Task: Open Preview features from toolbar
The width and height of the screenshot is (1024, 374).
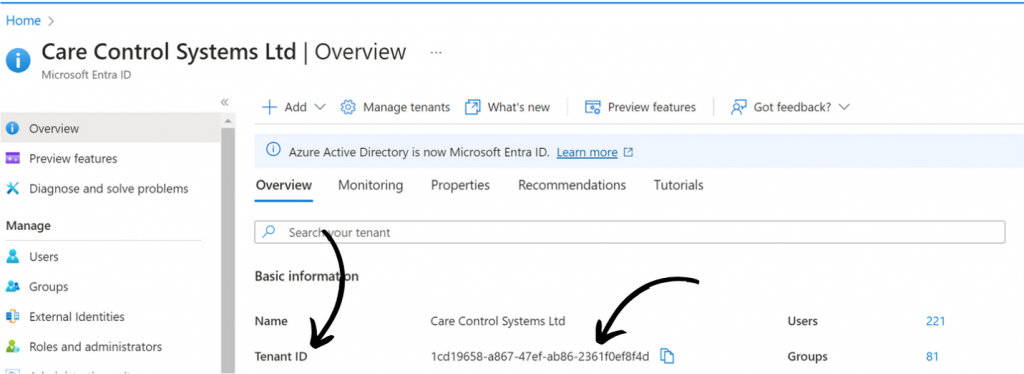Action: pyautogui.click(x=640, y=107)
